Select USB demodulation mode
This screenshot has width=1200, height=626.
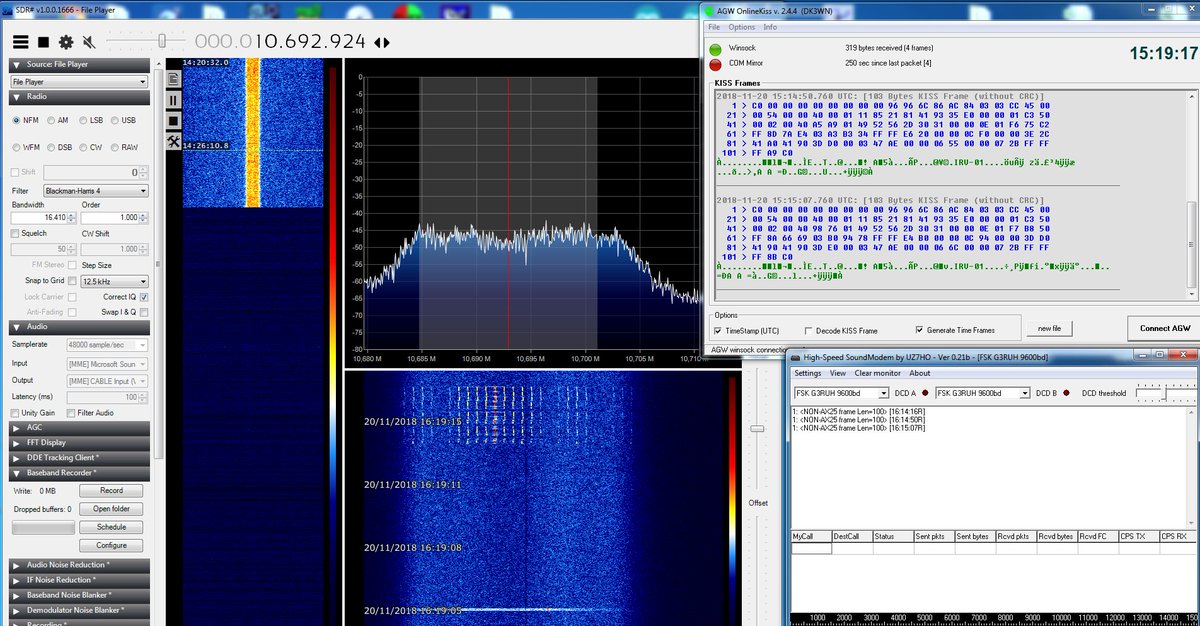tap(123, 120)
